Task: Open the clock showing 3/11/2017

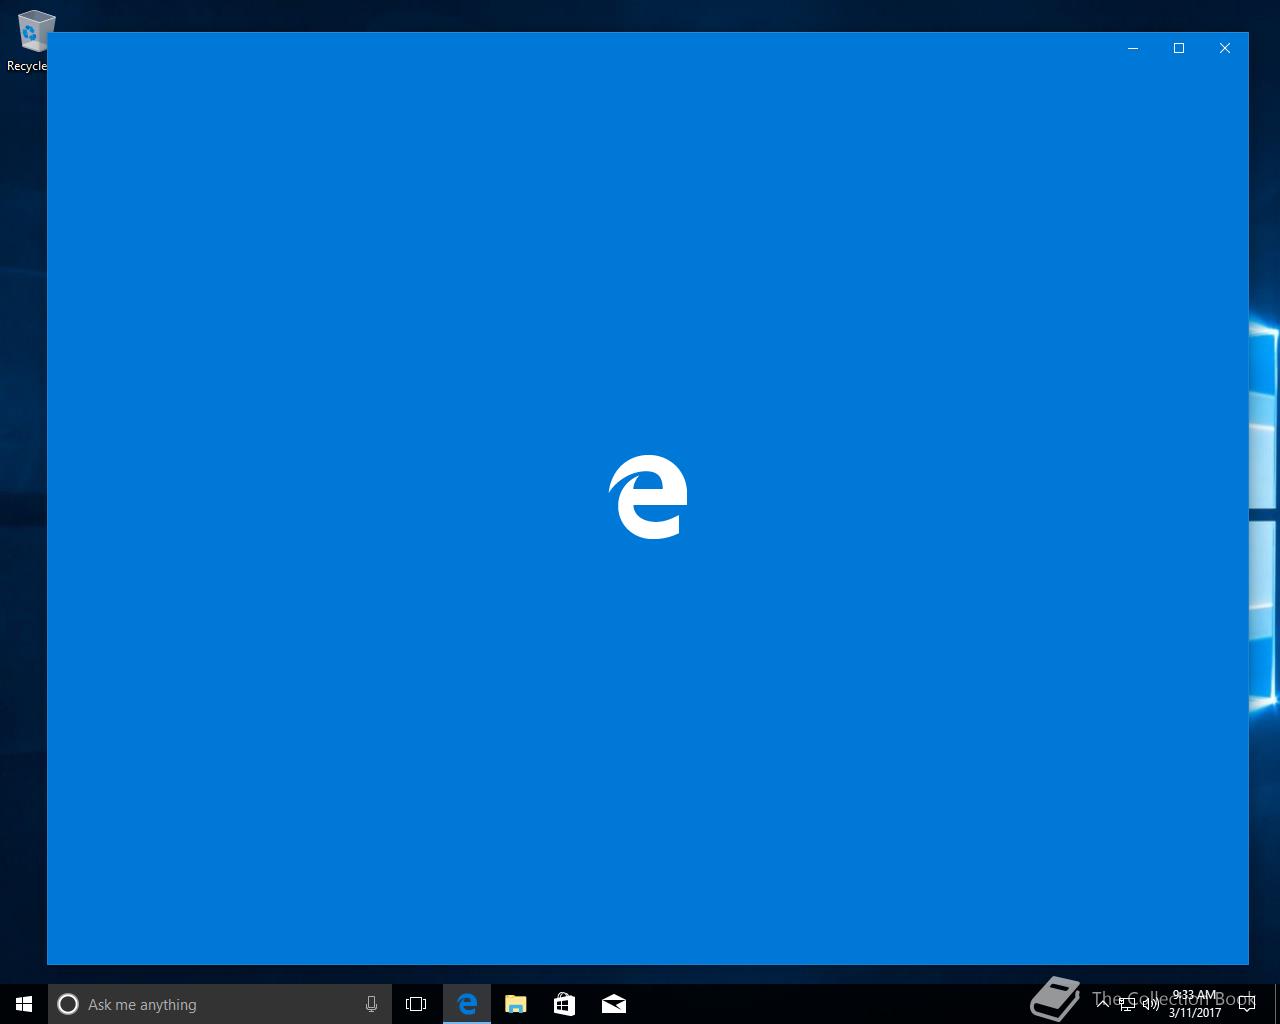Action: coord(1195,1004)
